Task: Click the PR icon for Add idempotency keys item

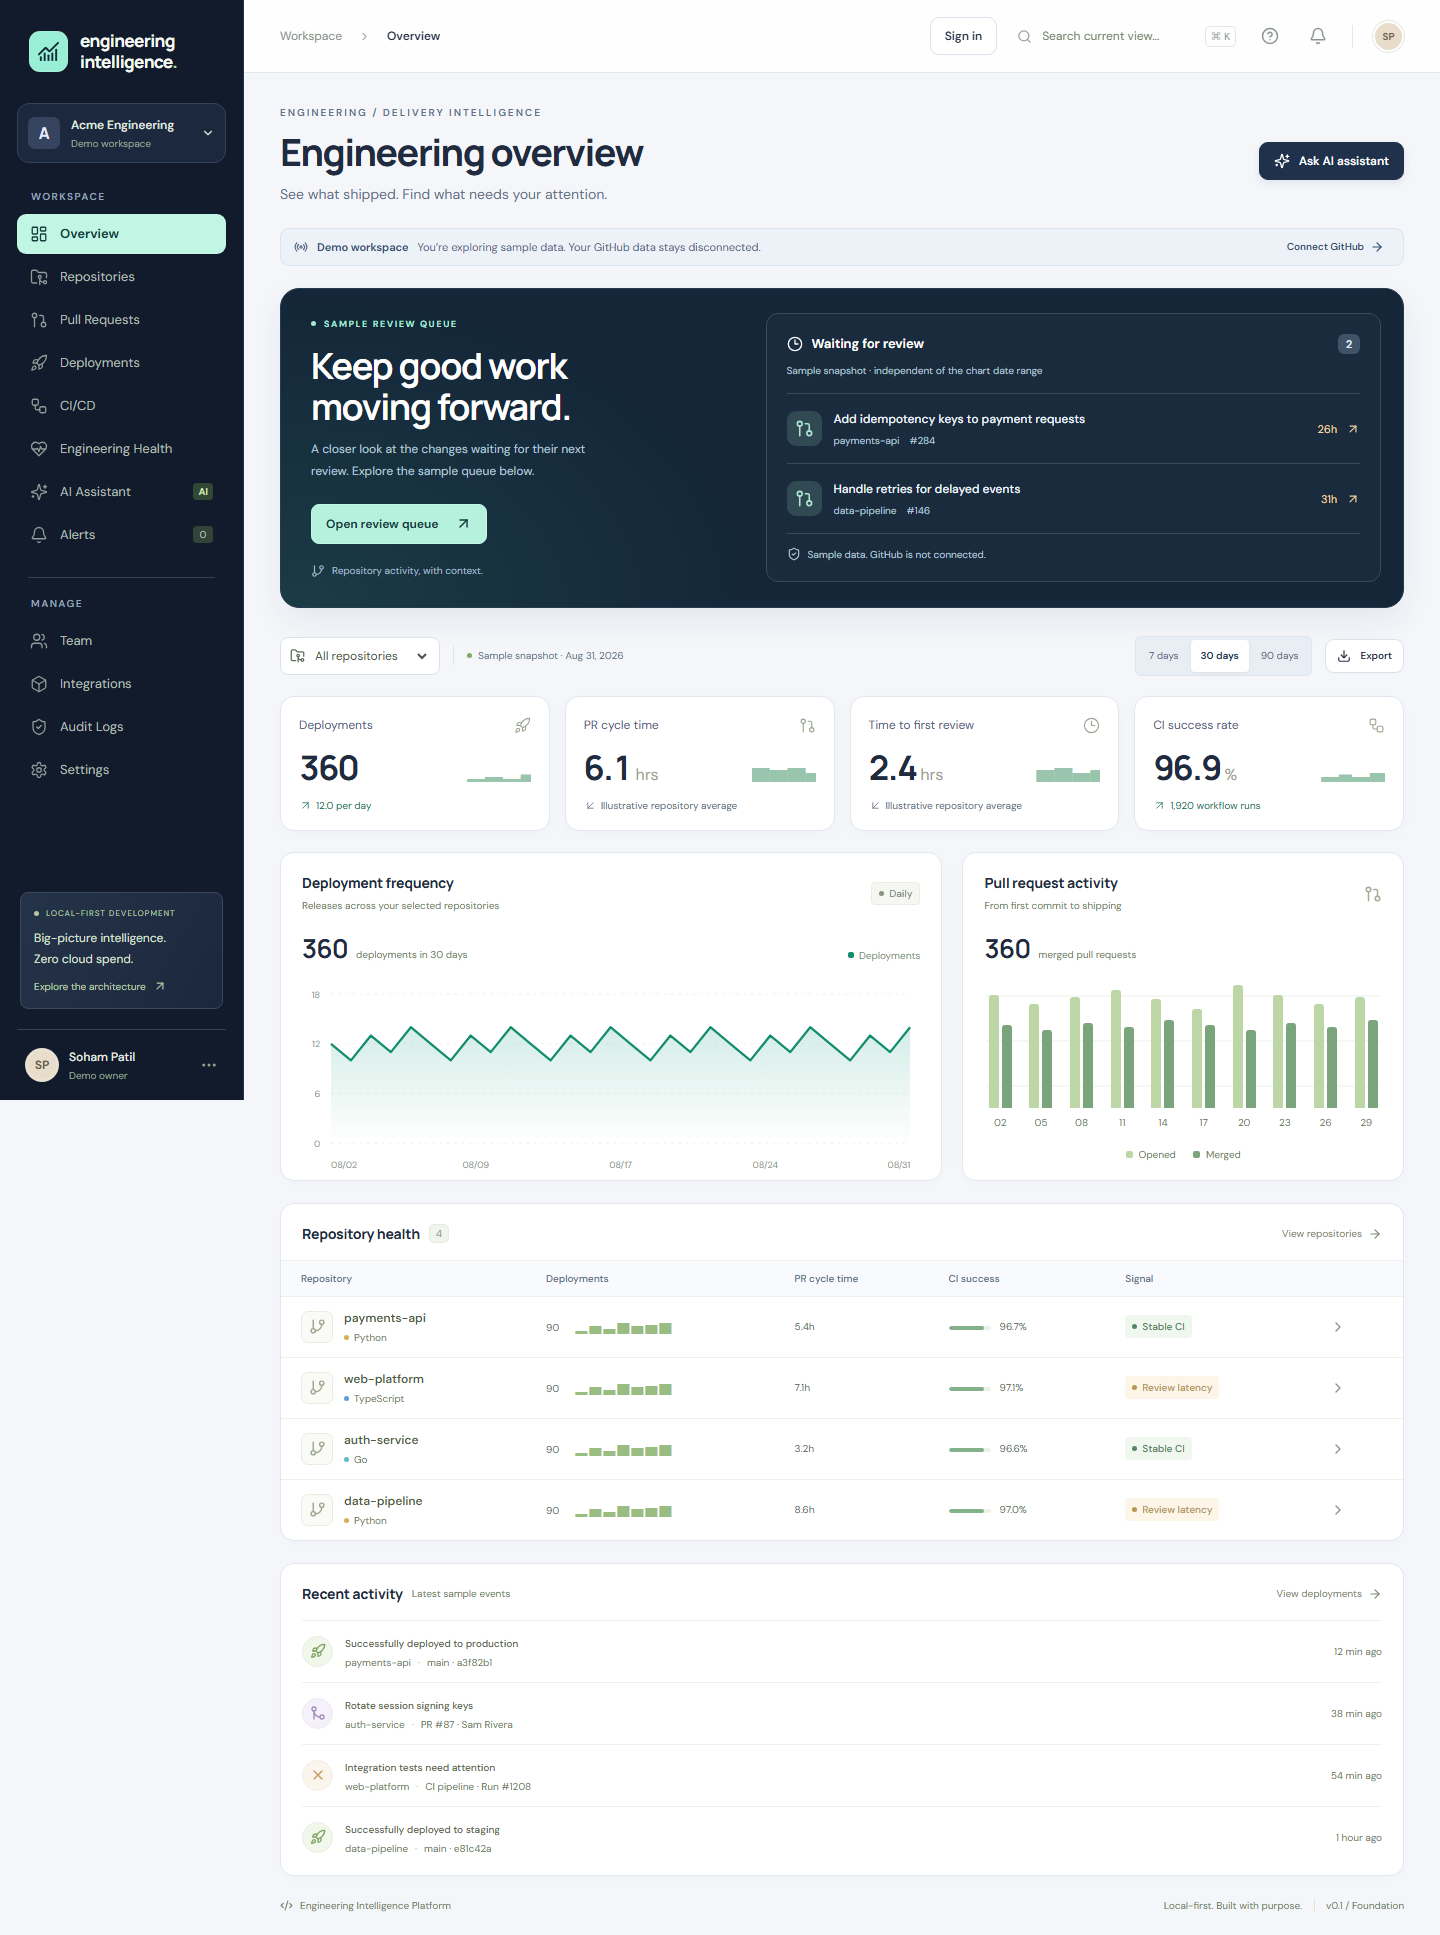Action: tap(804, 429)
